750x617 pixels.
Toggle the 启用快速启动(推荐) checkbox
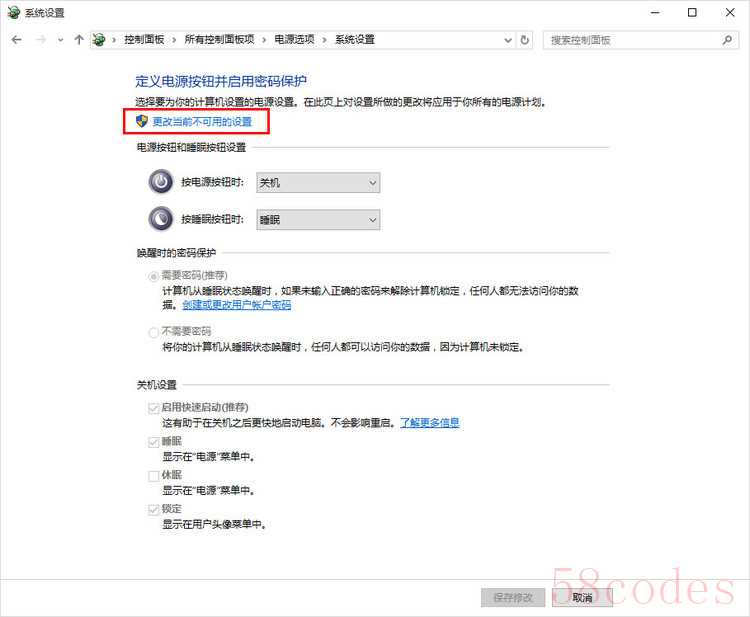(x=154, y=408)
